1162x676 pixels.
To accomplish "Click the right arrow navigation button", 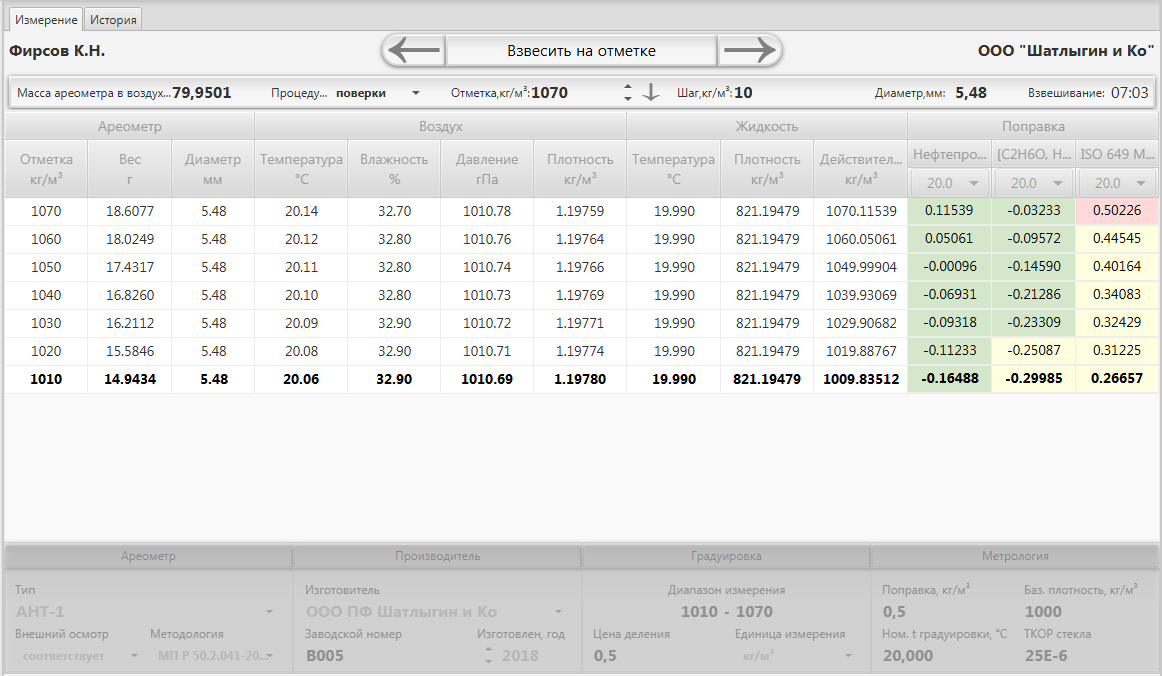I will [749, 50].
